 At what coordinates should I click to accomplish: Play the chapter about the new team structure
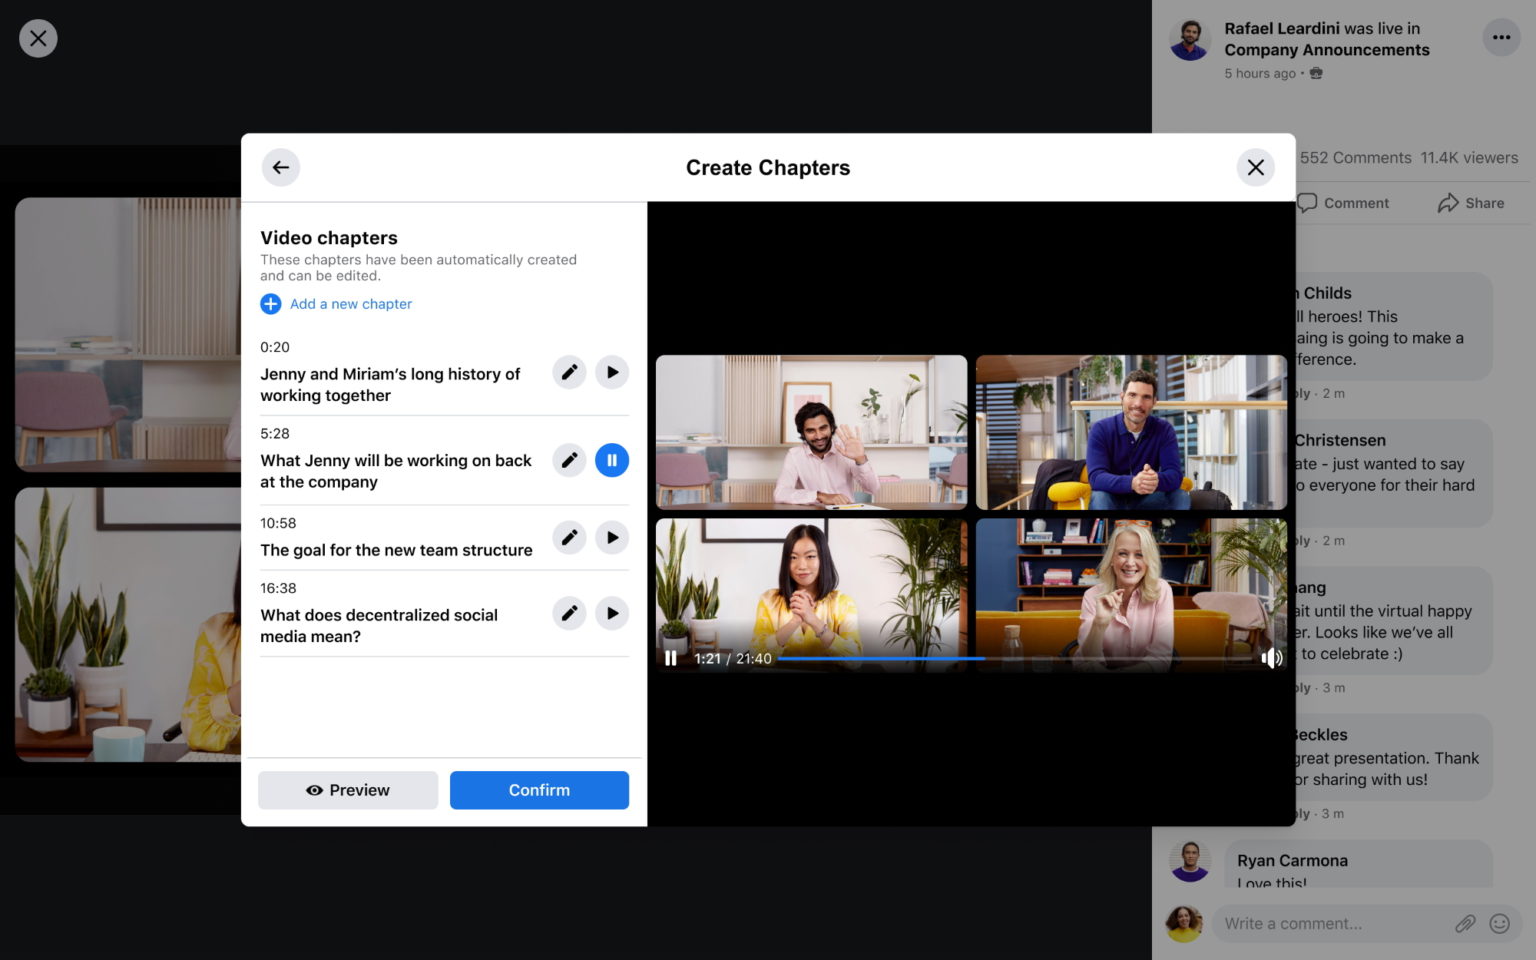(x=612, y=537)
